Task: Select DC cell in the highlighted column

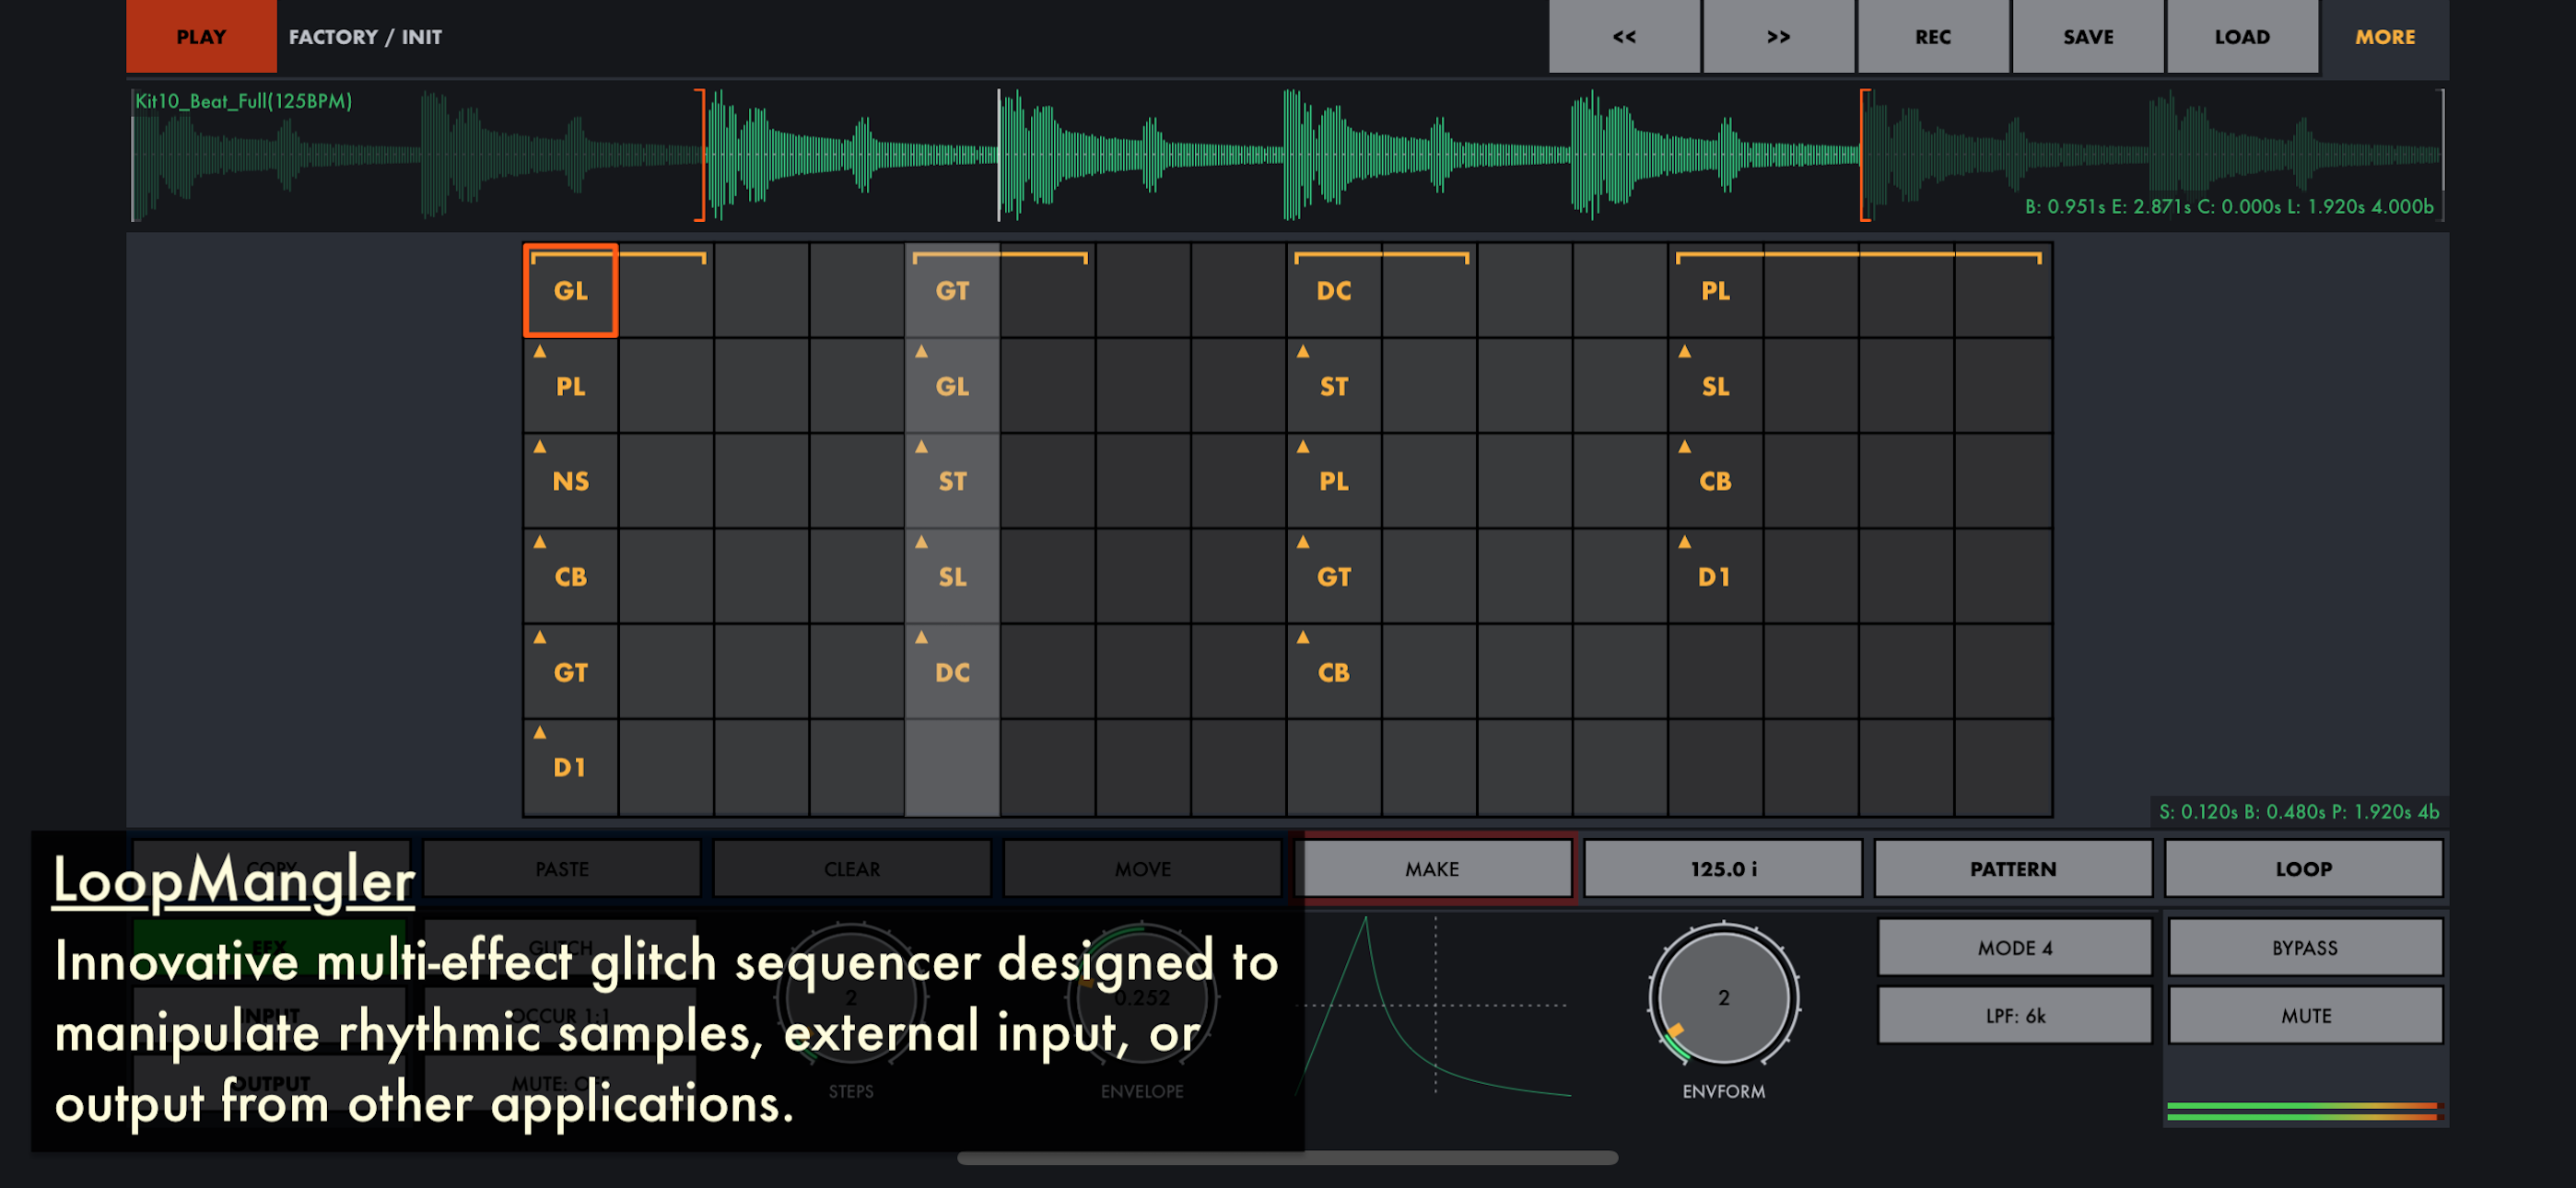Action: tap(952, 672)
